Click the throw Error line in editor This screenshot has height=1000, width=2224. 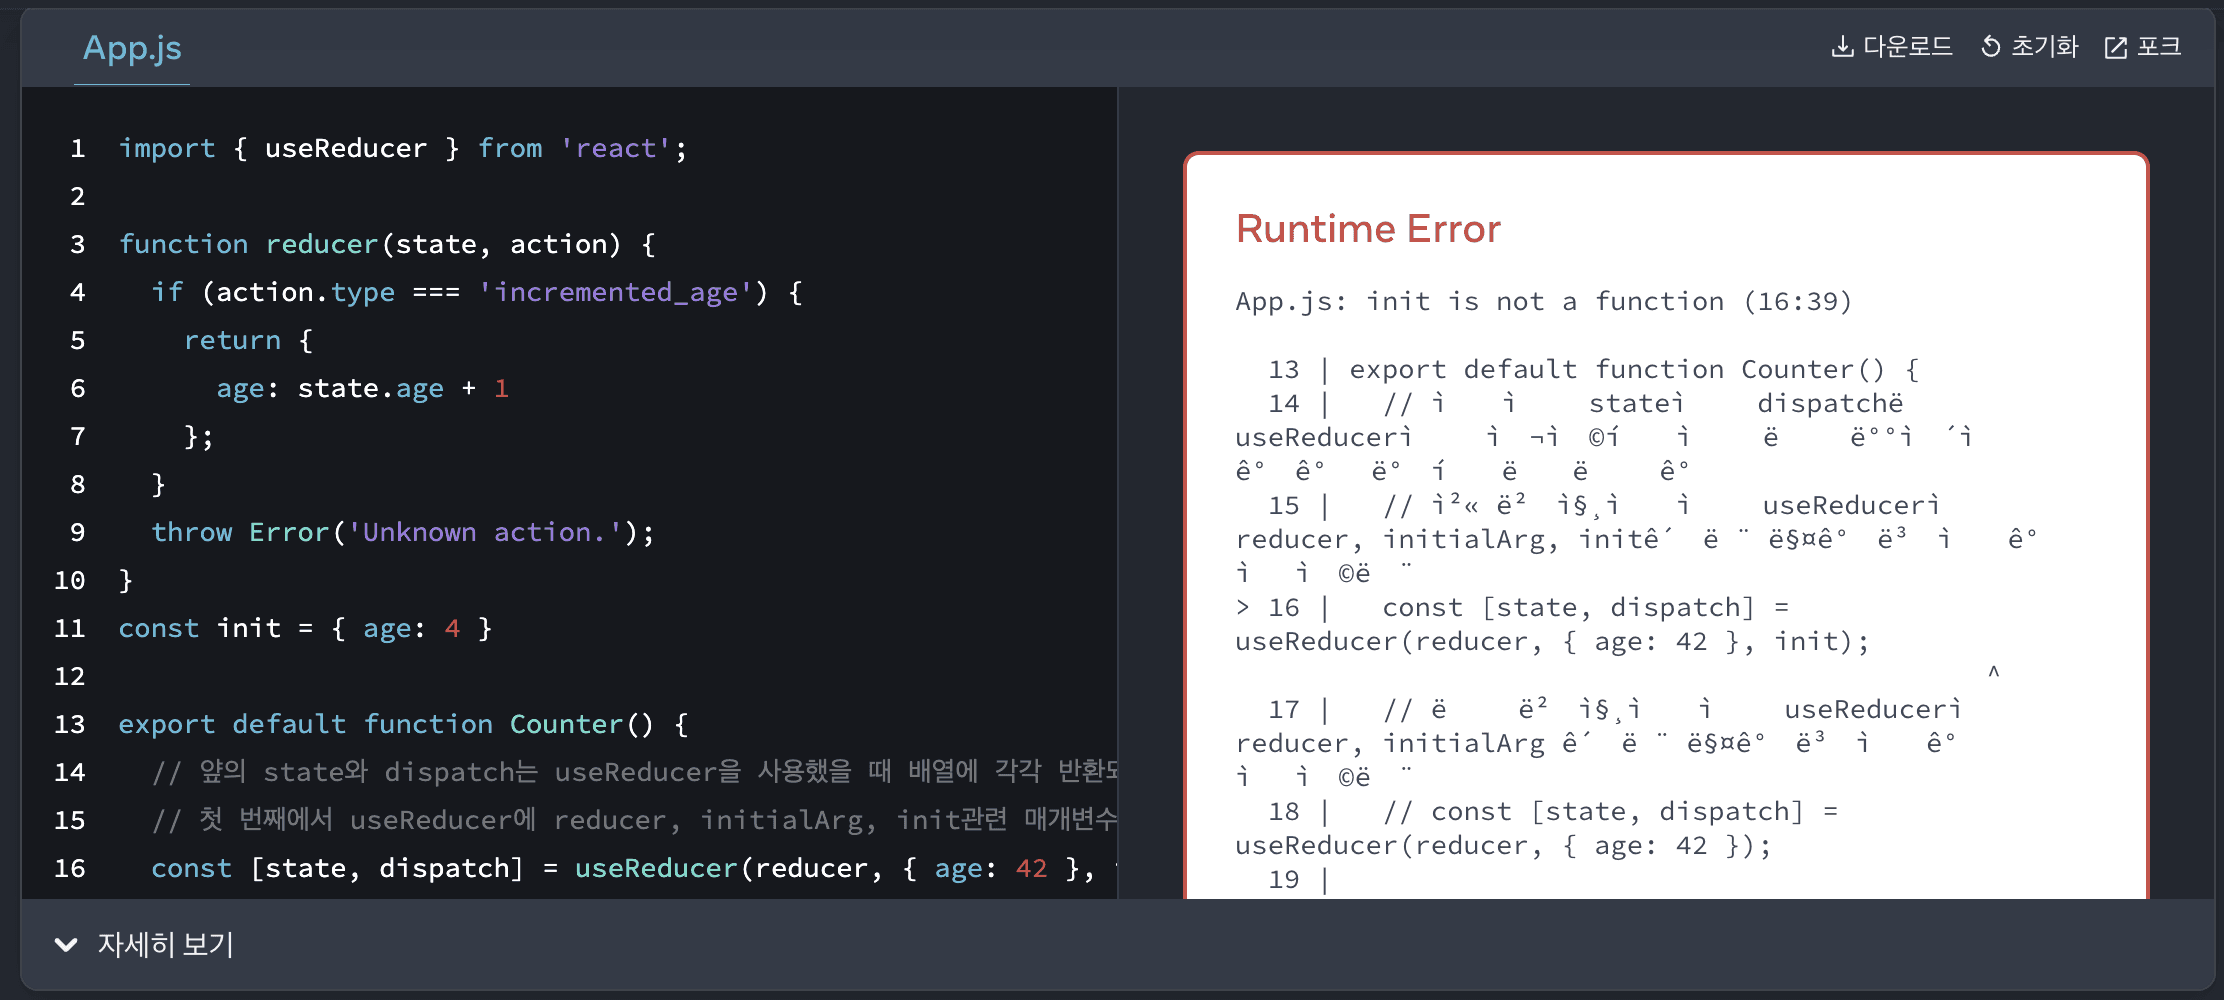(402, 533)
